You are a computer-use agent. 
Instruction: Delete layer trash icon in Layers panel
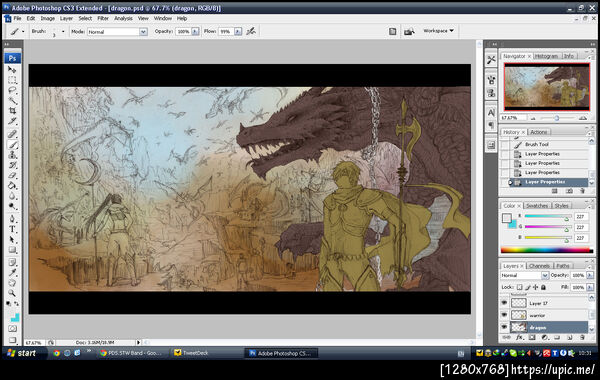[582, 338]
